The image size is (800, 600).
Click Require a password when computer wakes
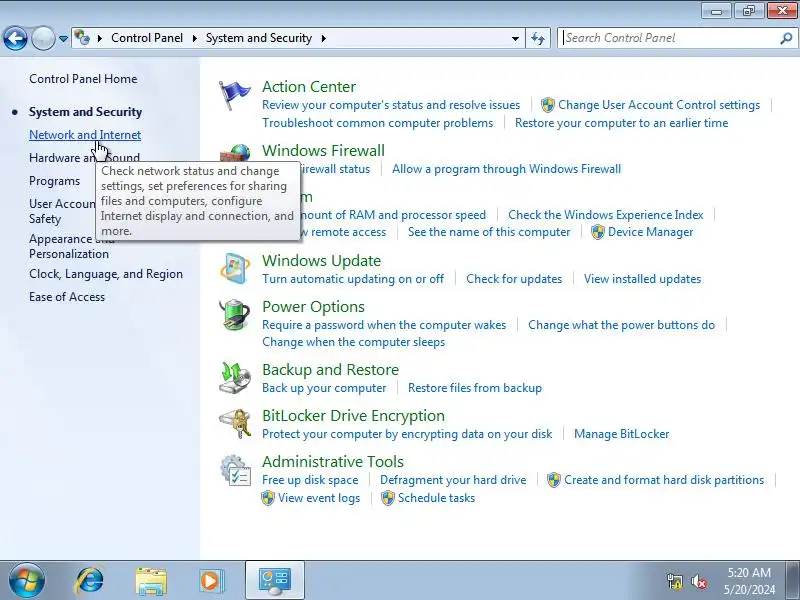point(384,325)
